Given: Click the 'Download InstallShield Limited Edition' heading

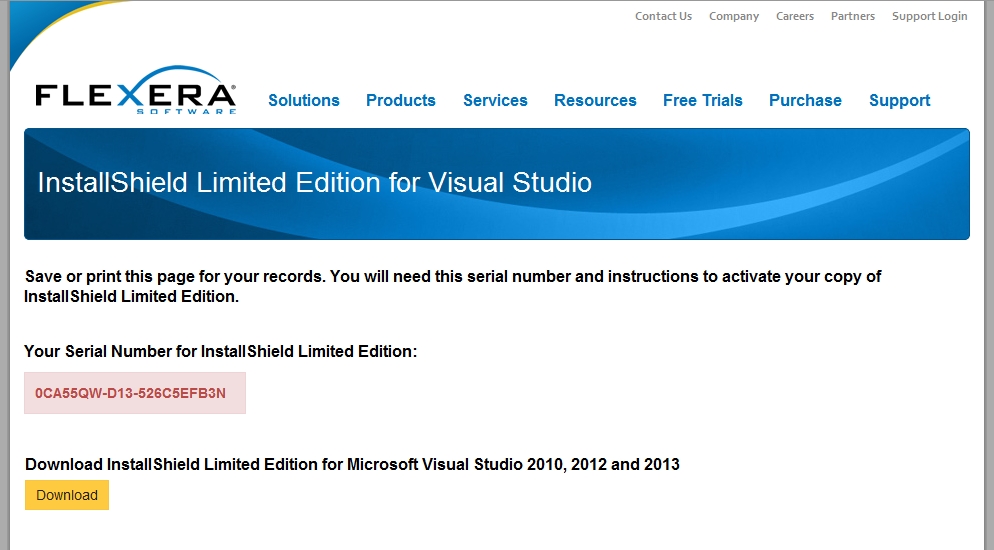Looking at the screenshot, I should point(352,464).
